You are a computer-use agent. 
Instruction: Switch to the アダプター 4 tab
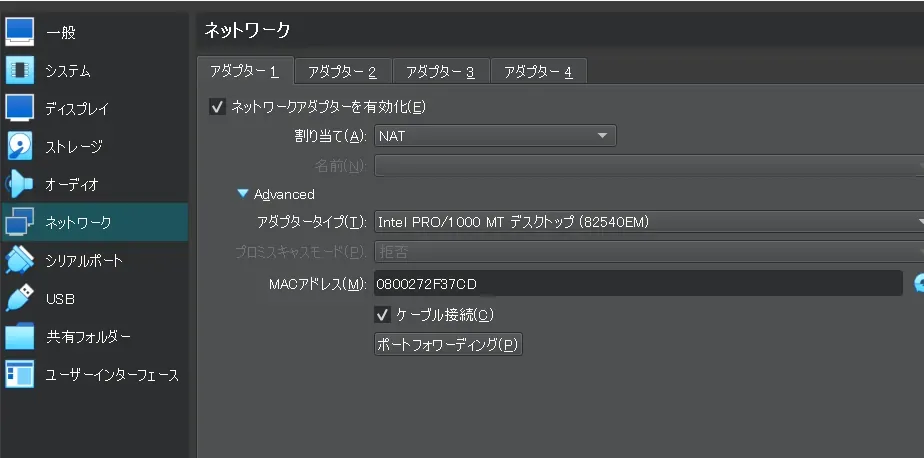pos(538,72)
